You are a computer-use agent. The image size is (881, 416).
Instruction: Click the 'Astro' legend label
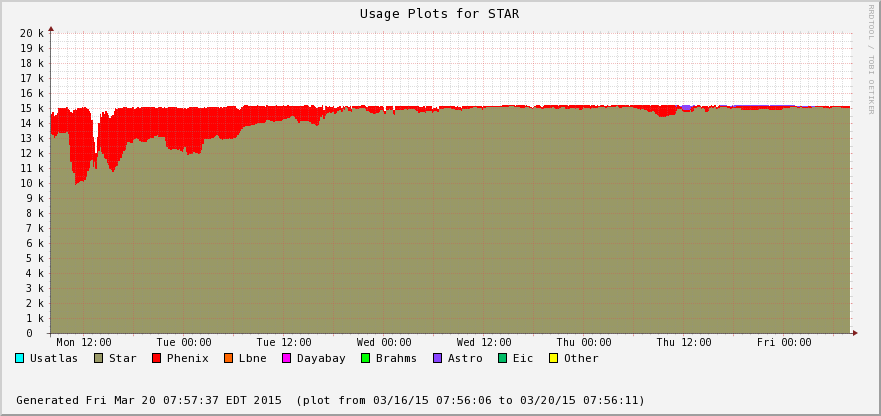[x=465, y=358]
